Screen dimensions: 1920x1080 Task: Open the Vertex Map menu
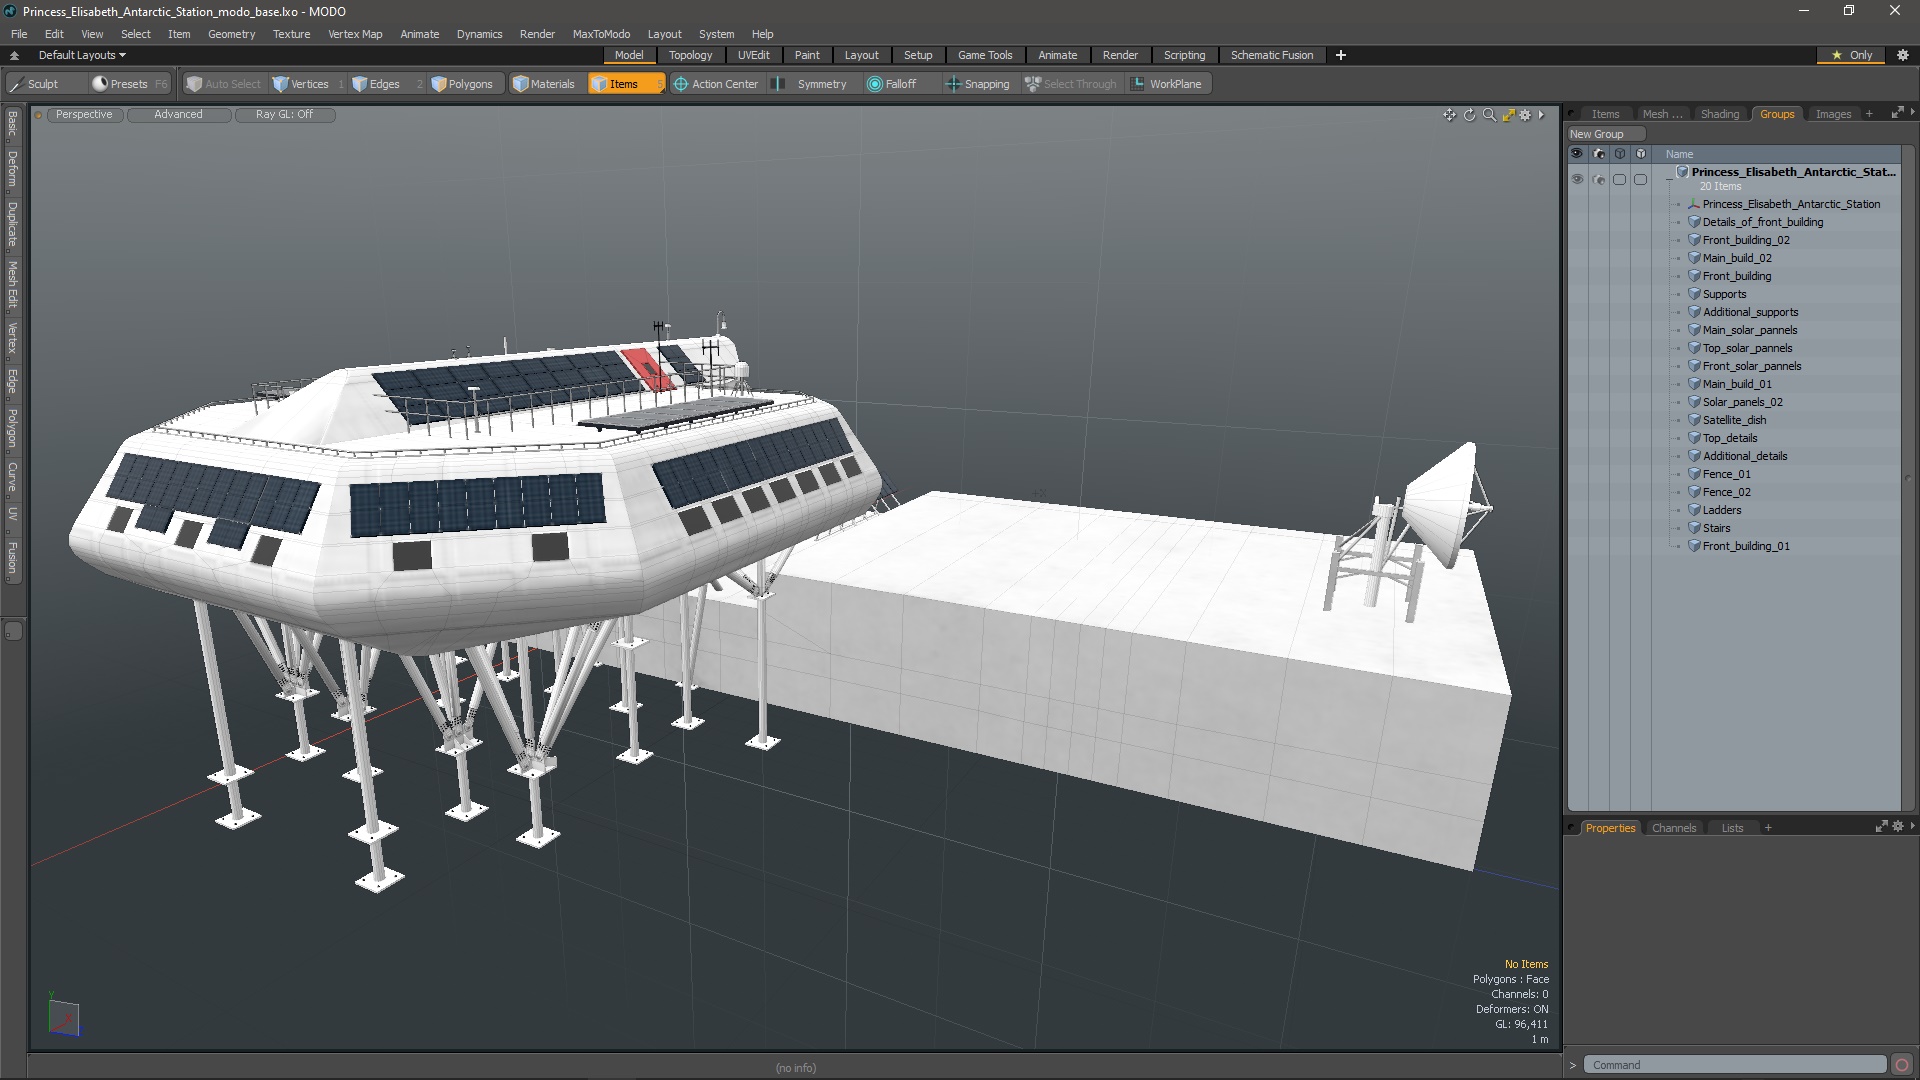click(355, 34)
